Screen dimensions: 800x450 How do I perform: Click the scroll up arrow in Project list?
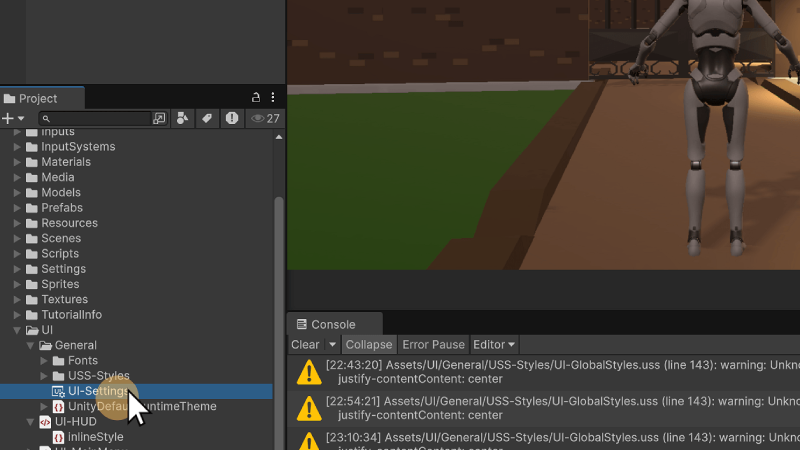(x=279, y=137)
